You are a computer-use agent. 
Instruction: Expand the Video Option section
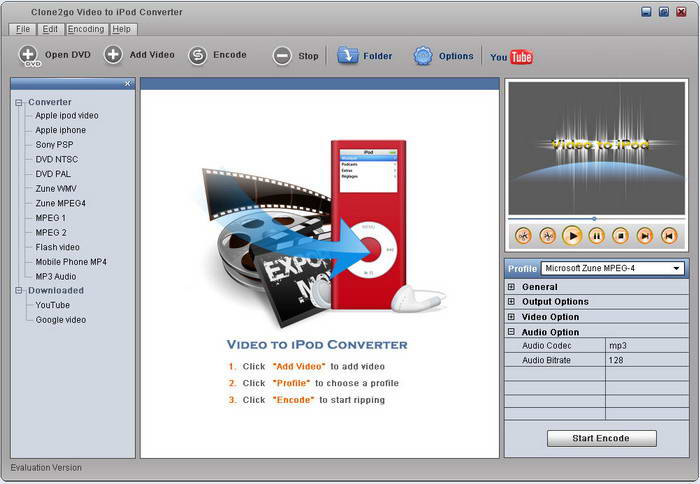[x=511, y=317]
